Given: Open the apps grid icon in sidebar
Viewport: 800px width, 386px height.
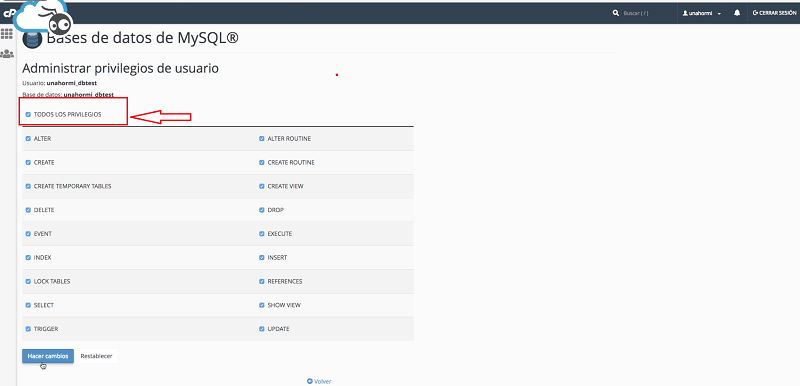Looking at the screenshot, I should (6, 34).
